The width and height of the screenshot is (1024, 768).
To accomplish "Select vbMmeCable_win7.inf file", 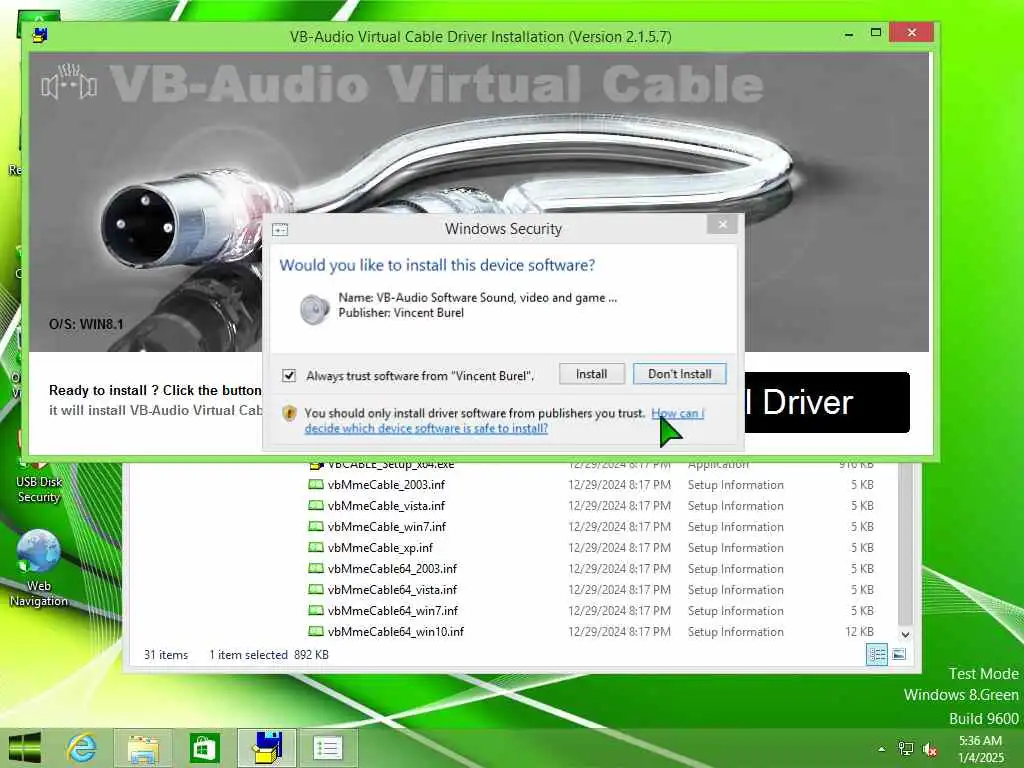I will tap(387, 526).
